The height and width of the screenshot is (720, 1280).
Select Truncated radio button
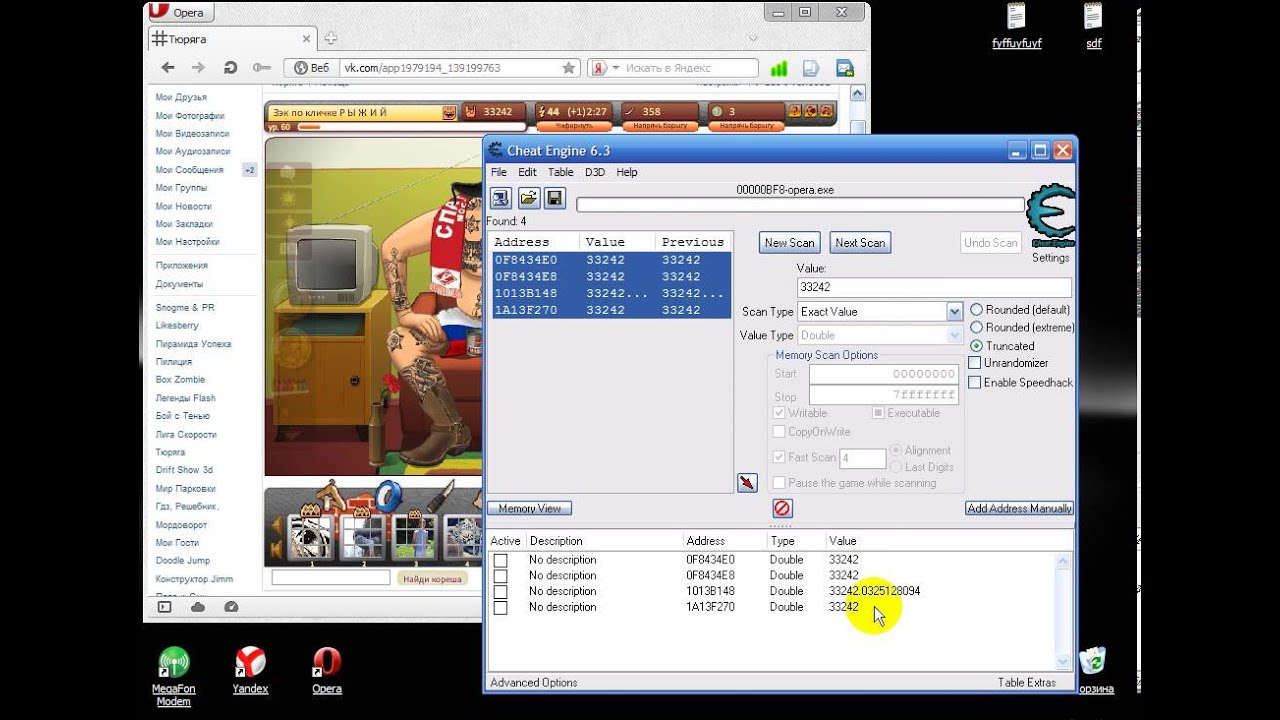[x=977, y=345]
